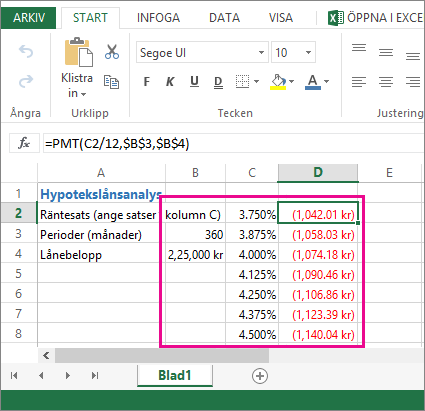Image resolution: width=425 pixels, height=411 pixels.
Task: Select column C header
Action: [x=252, y=173]
